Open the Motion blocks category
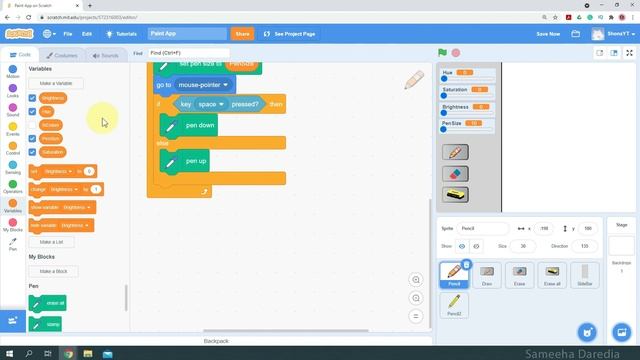 [13, 71]
